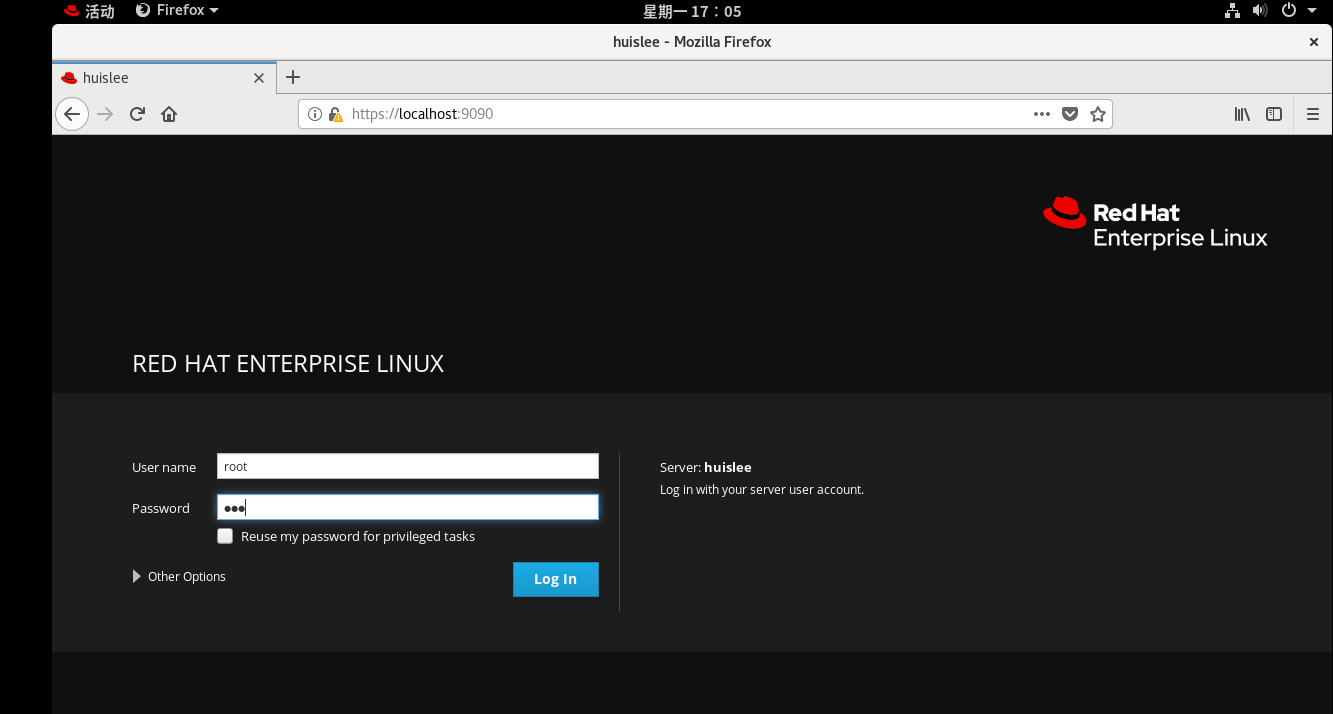Open the Firefox hamburger menu
1333x714 pixels.
(x=1313, y=114)
